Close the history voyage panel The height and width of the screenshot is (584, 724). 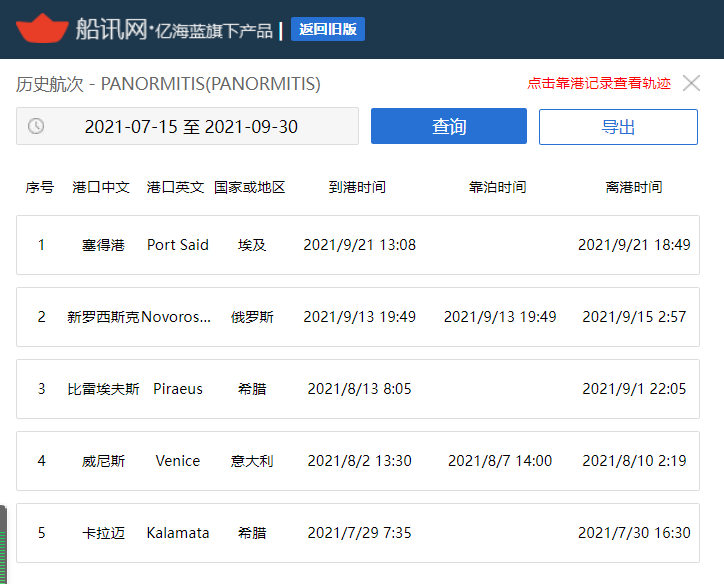(691, 84)
